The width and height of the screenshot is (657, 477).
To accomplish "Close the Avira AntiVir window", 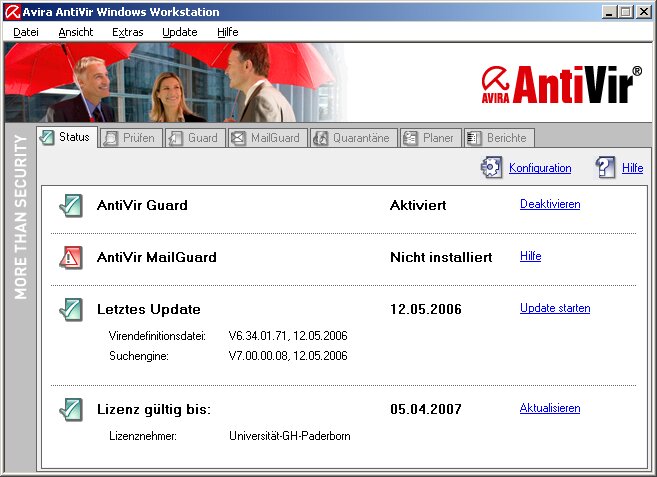I will click(644, 12).
